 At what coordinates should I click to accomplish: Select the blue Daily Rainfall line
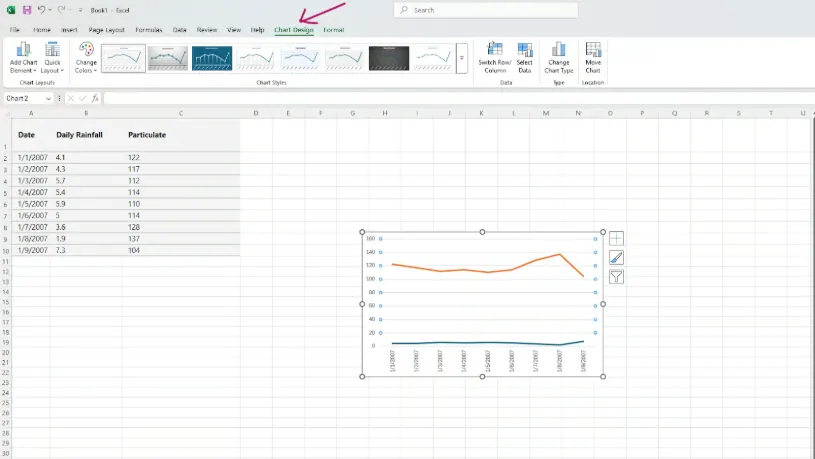click(489, 343)
